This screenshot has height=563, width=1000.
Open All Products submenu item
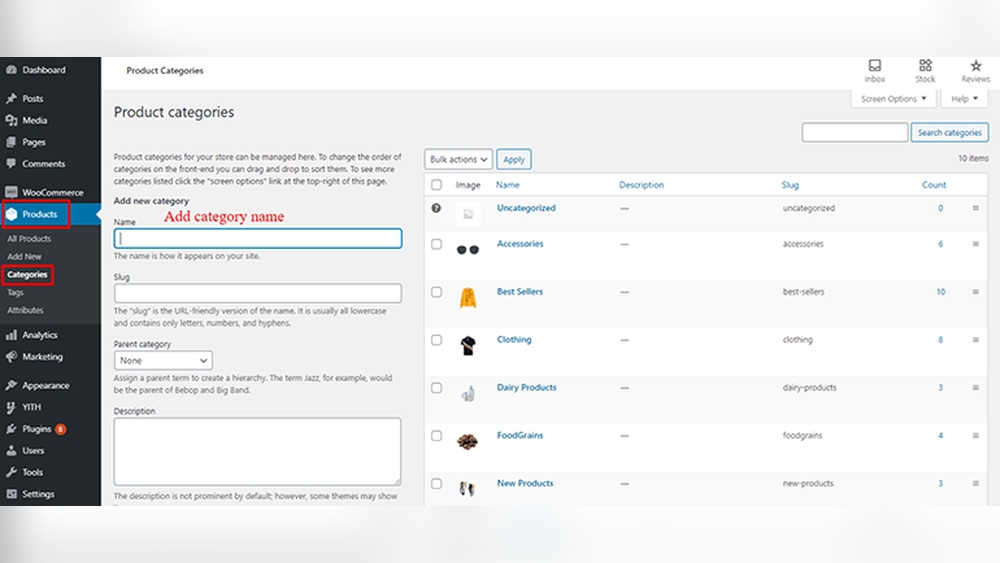click(x=29, y=238)
